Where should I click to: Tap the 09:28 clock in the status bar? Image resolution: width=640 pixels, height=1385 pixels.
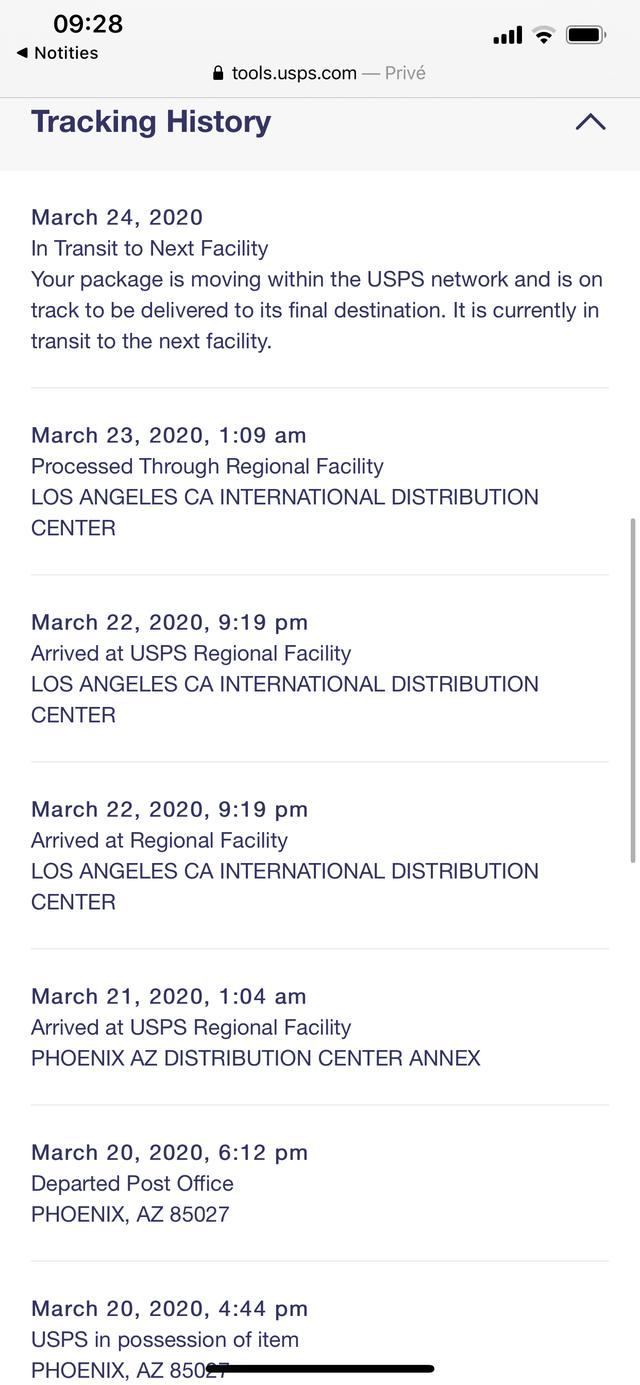[x=88, y=24]
